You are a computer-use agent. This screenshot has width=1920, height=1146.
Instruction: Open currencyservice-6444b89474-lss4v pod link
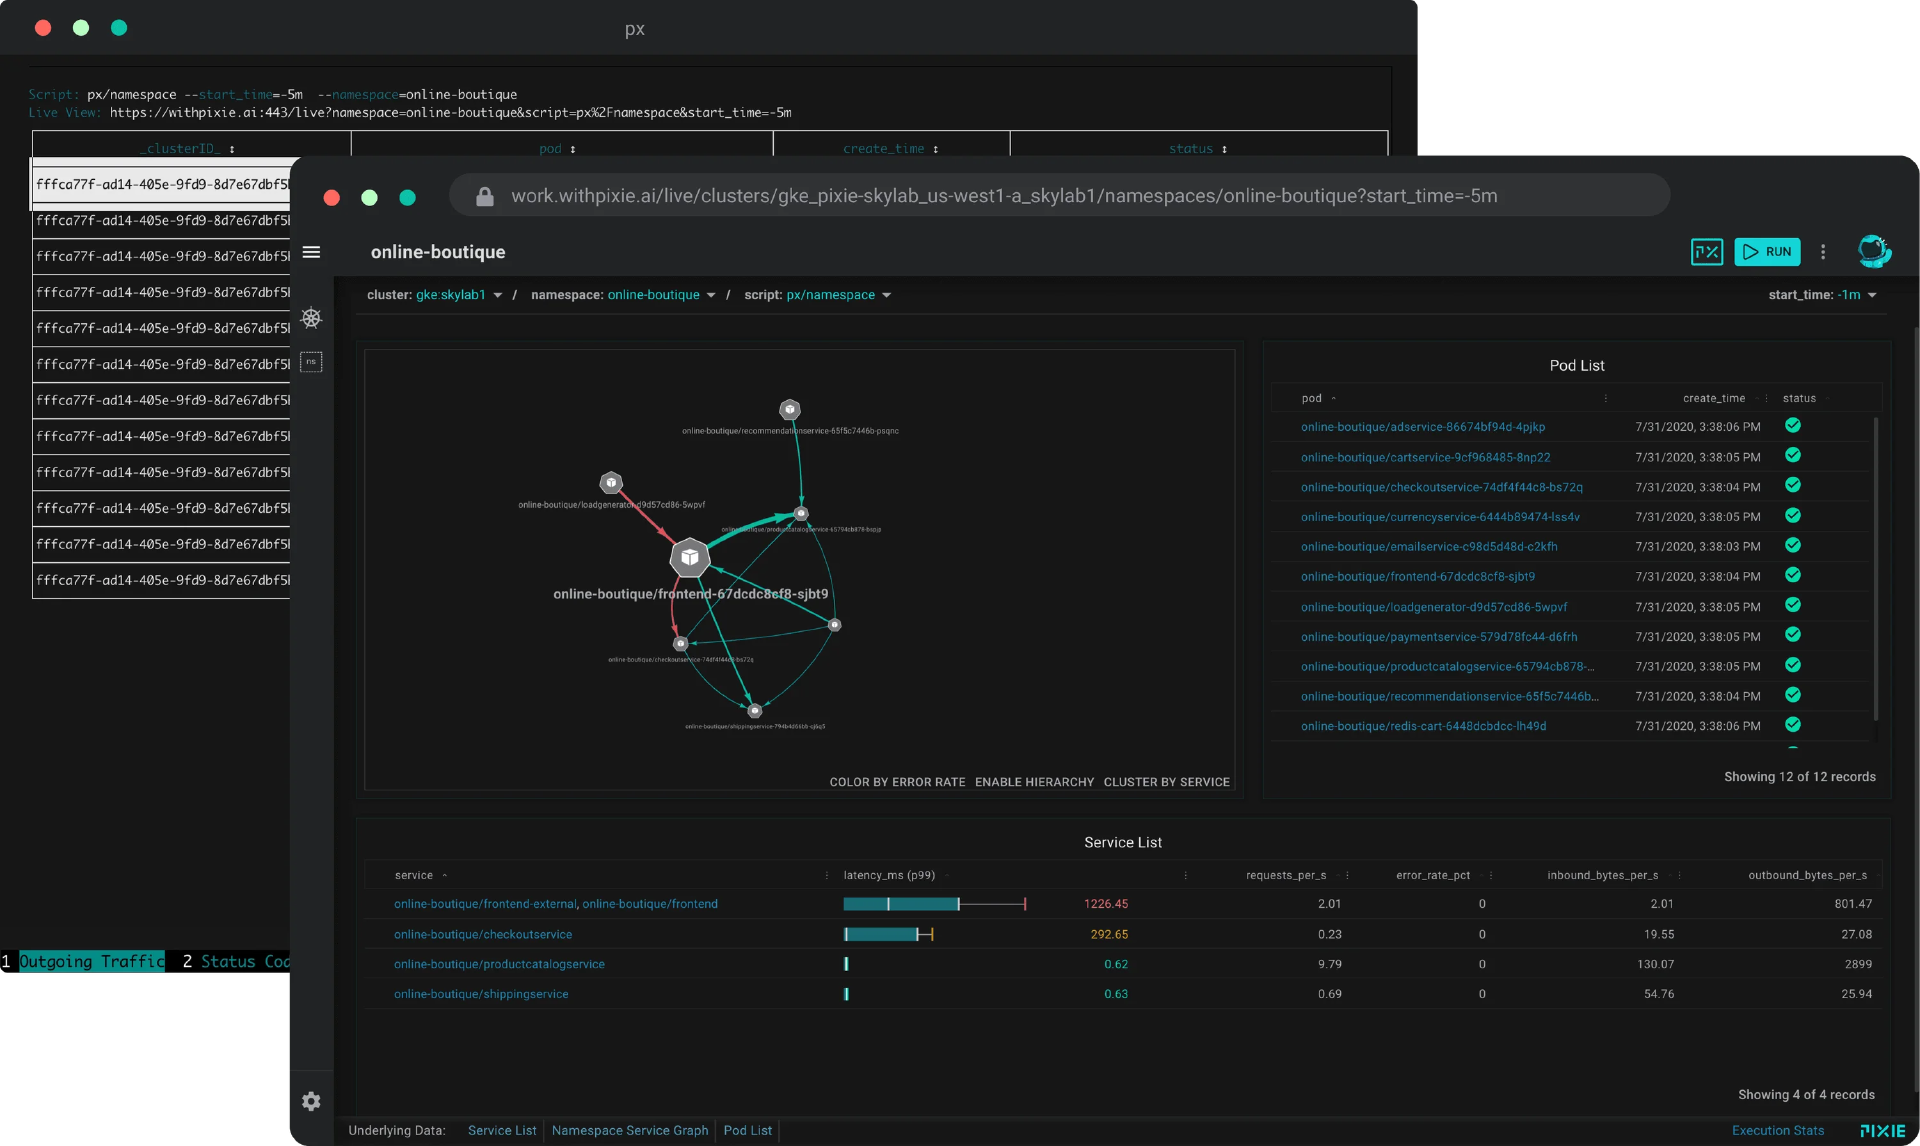pyautogui.click(x=1440, y=517)
